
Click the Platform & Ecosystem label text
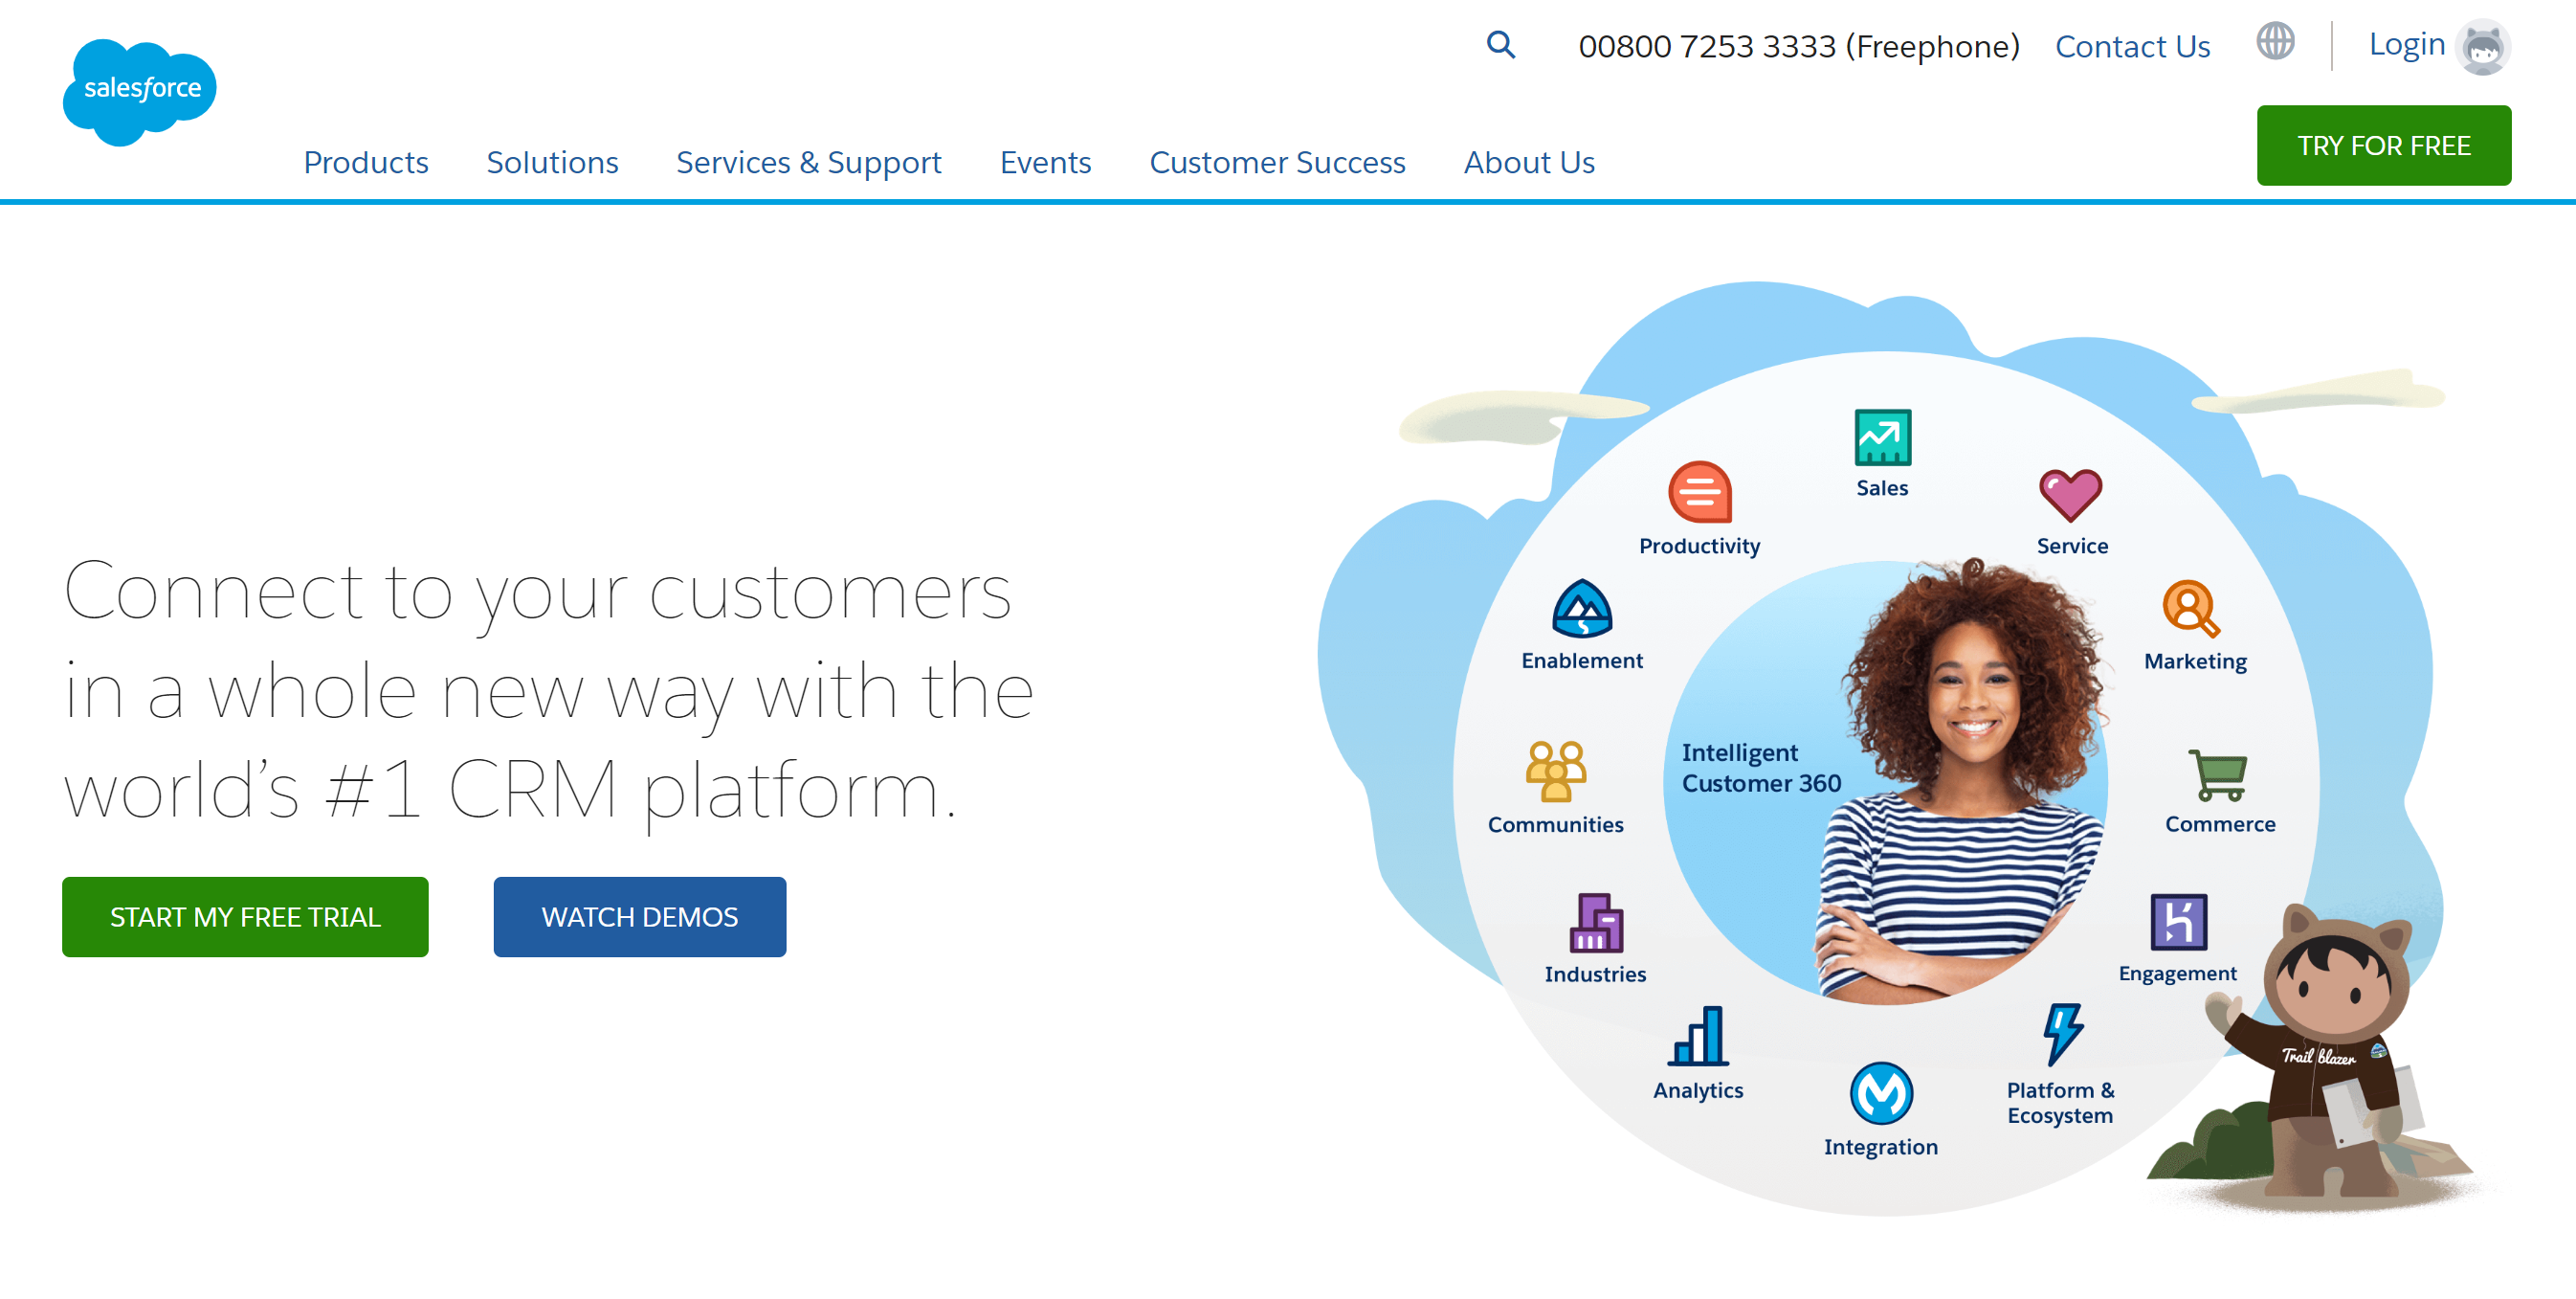click(2060, 1103)
